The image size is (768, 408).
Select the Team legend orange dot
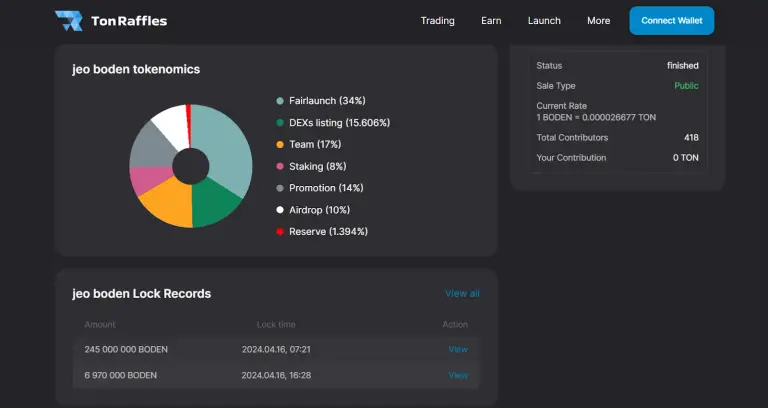click(280, 144)
